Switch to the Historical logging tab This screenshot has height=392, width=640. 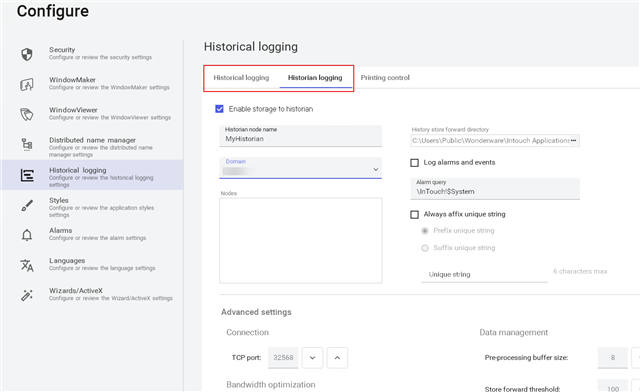click(241, 78)
